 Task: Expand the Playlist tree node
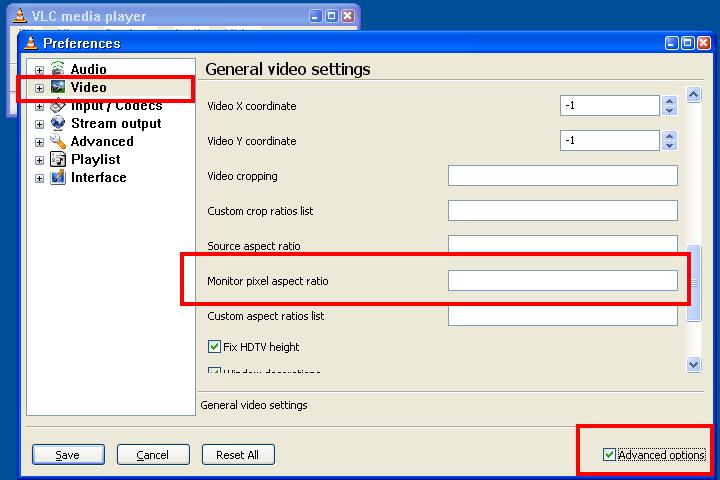[x=39, y=160]
